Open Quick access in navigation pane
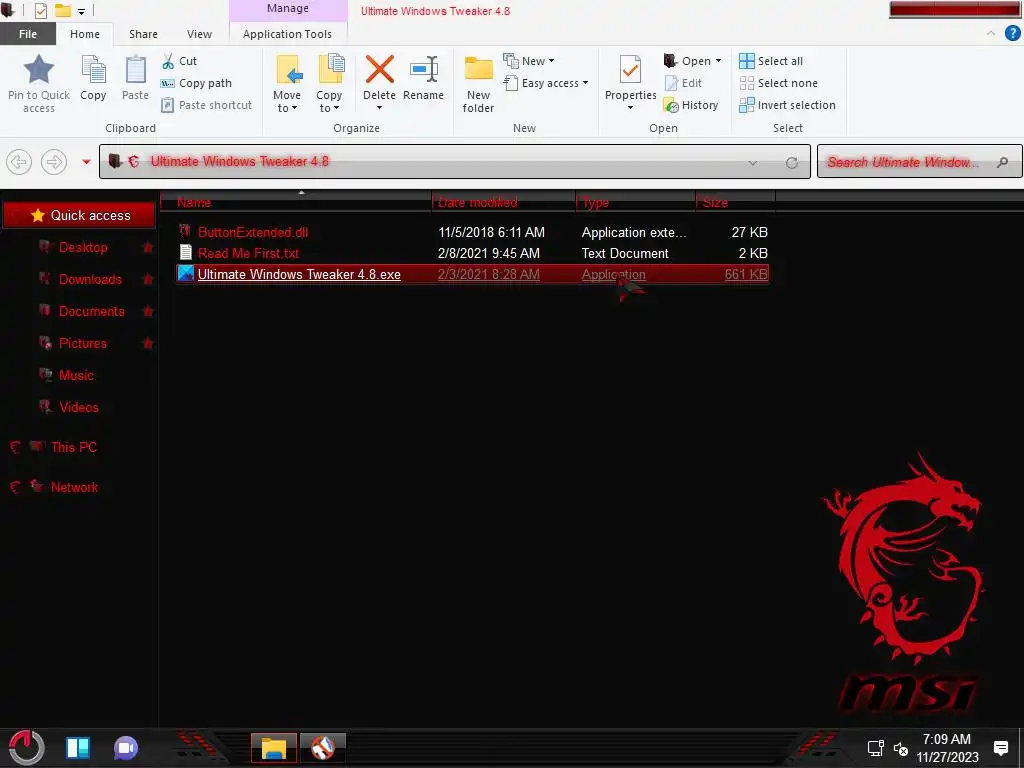Viewport: 1024px width, 768px height. [79, 216]
